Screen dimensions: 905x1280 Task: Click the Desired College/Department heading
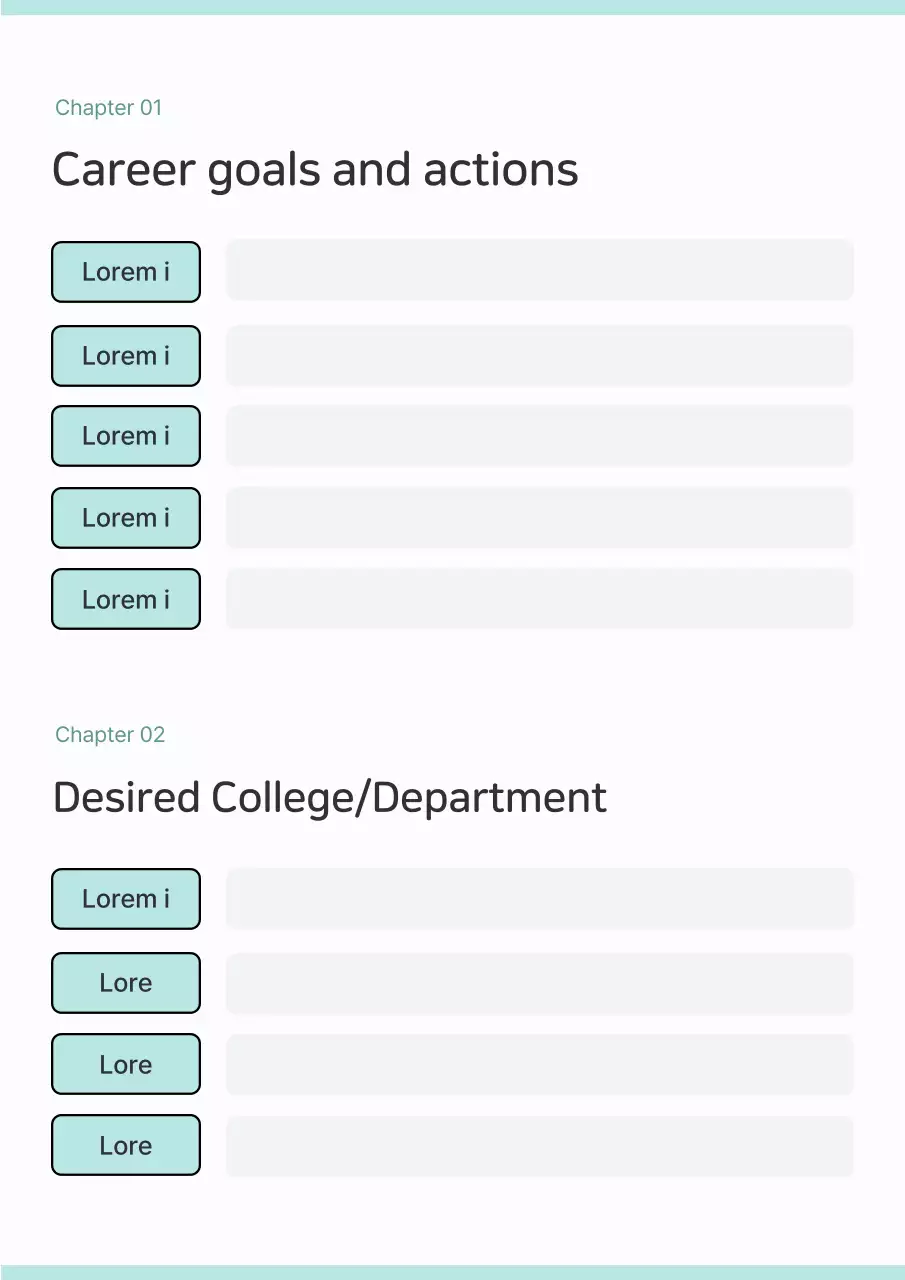point(330,798)
